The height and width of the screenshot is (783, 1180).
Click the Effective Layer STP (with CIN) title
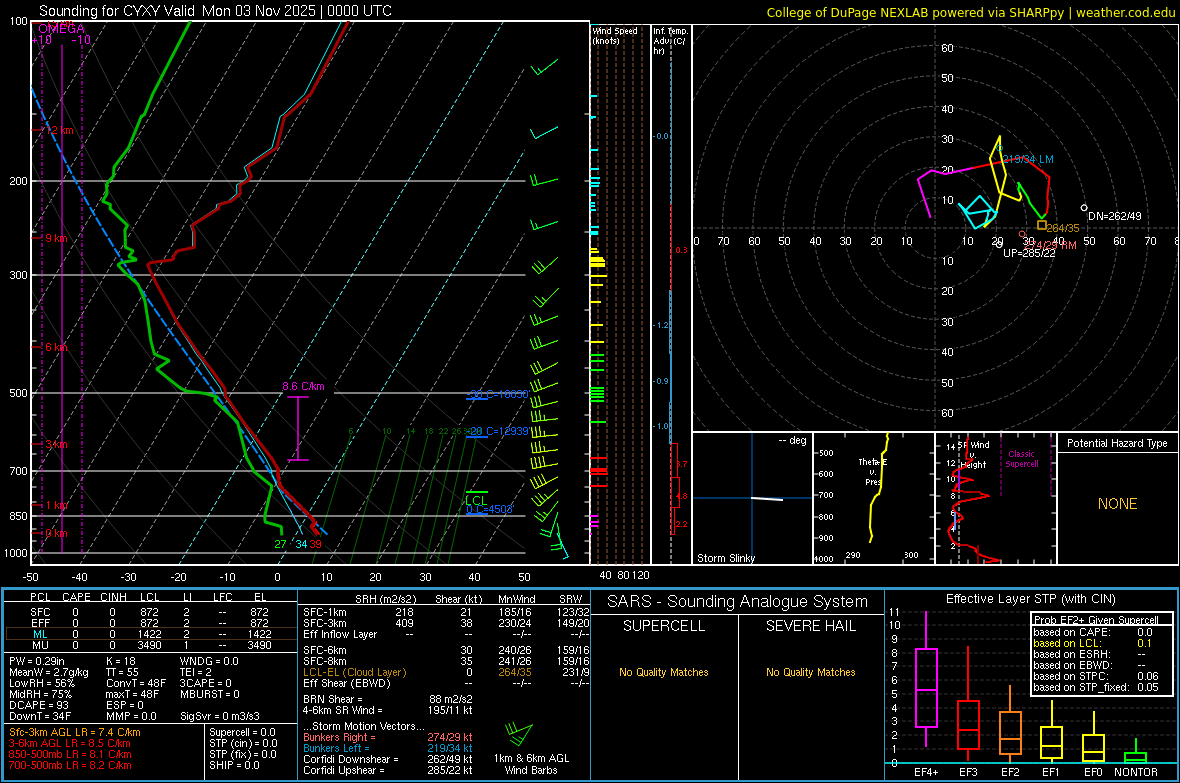(1030, 599)
